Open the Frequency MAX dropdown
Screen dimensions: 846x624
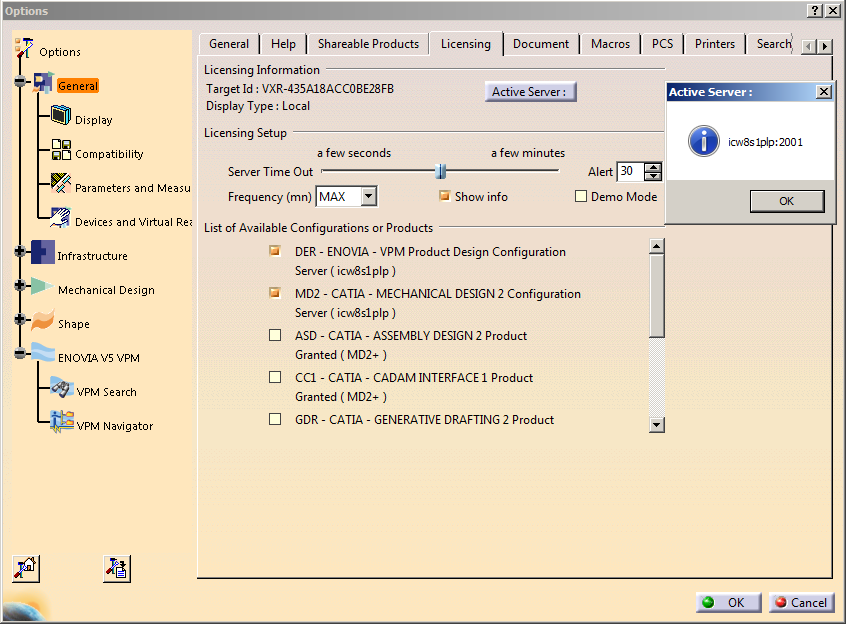[369, 197]
